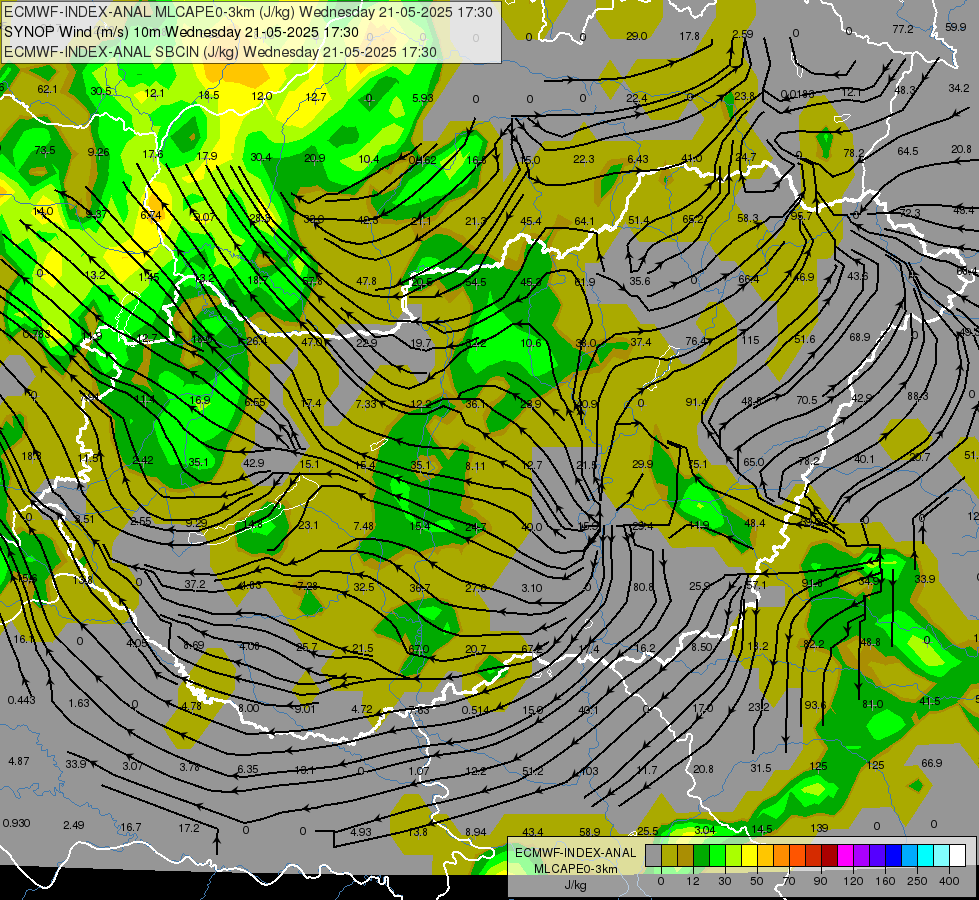Click the MLCAPE0-3km title line at top
Viewport: 979px width, 900px height.
pyautogui.click(x=248, y=12)
